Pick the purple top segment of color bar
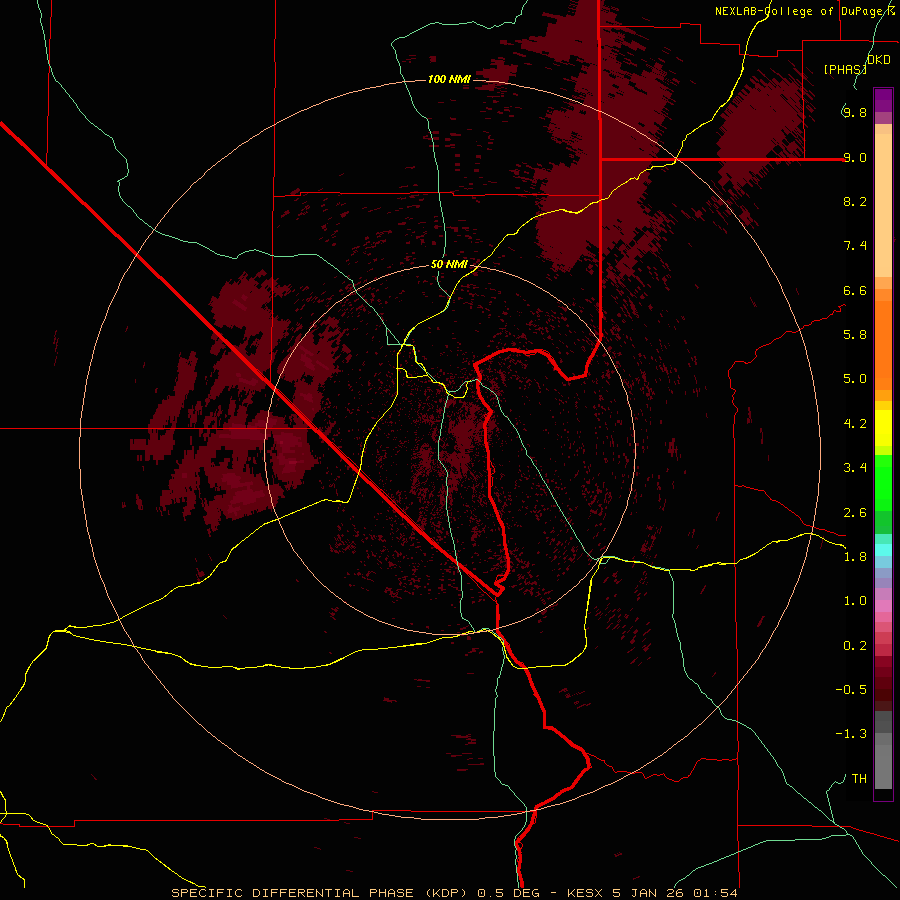The width and height of the screenshot is (900, 900). (883, 100)
